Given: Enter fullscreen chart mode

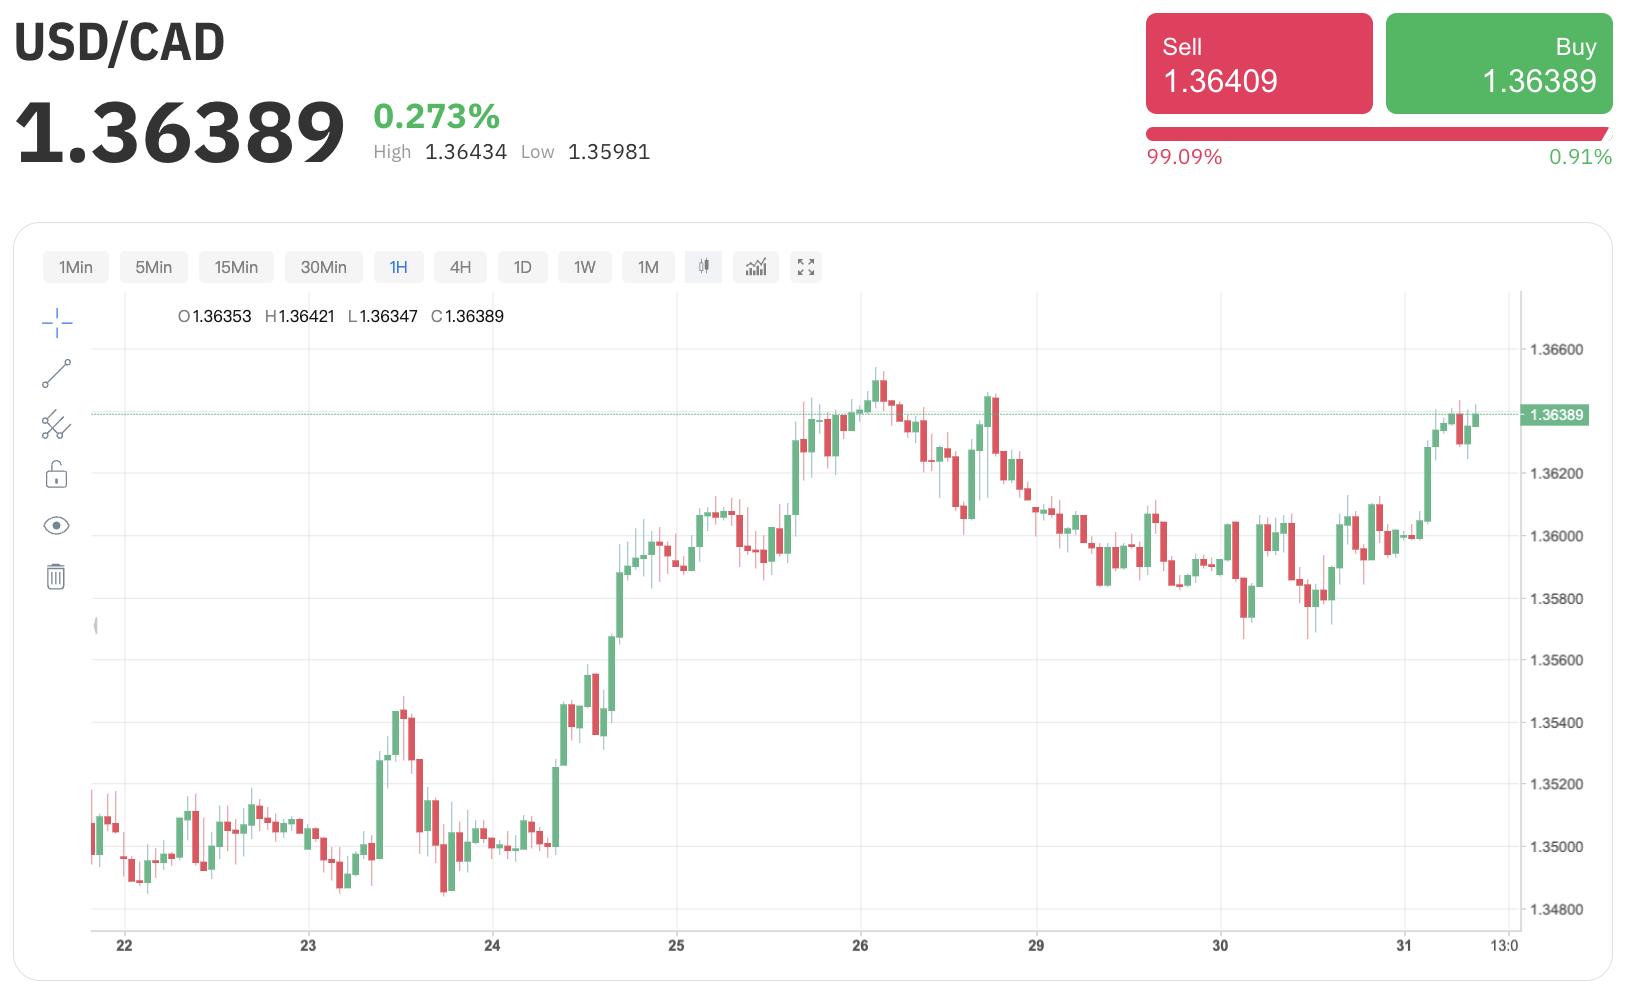Looking at the screenshot, I should tap(806, 267).
